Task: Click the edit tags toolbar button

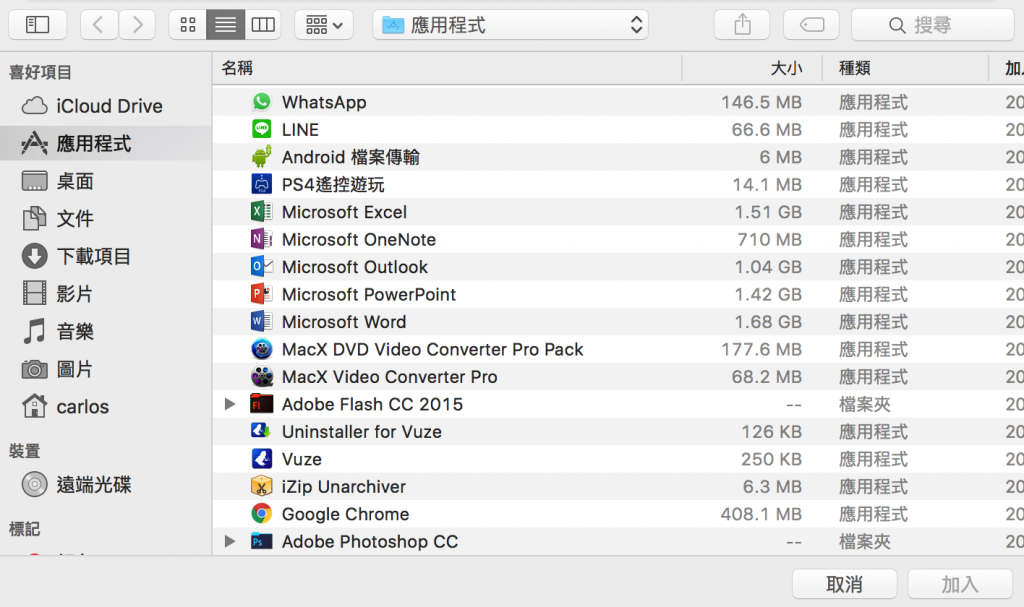Action: point(811,25)
